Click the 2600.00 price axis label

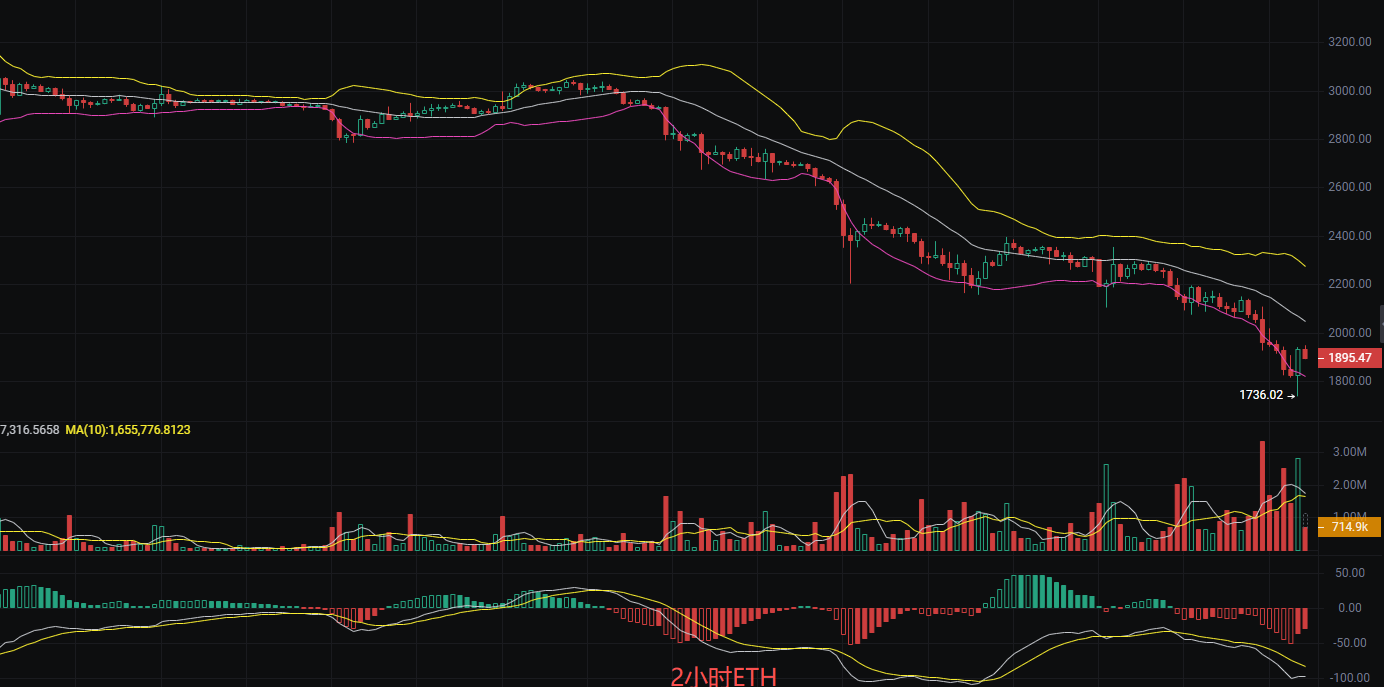[x=1349, y=187]
